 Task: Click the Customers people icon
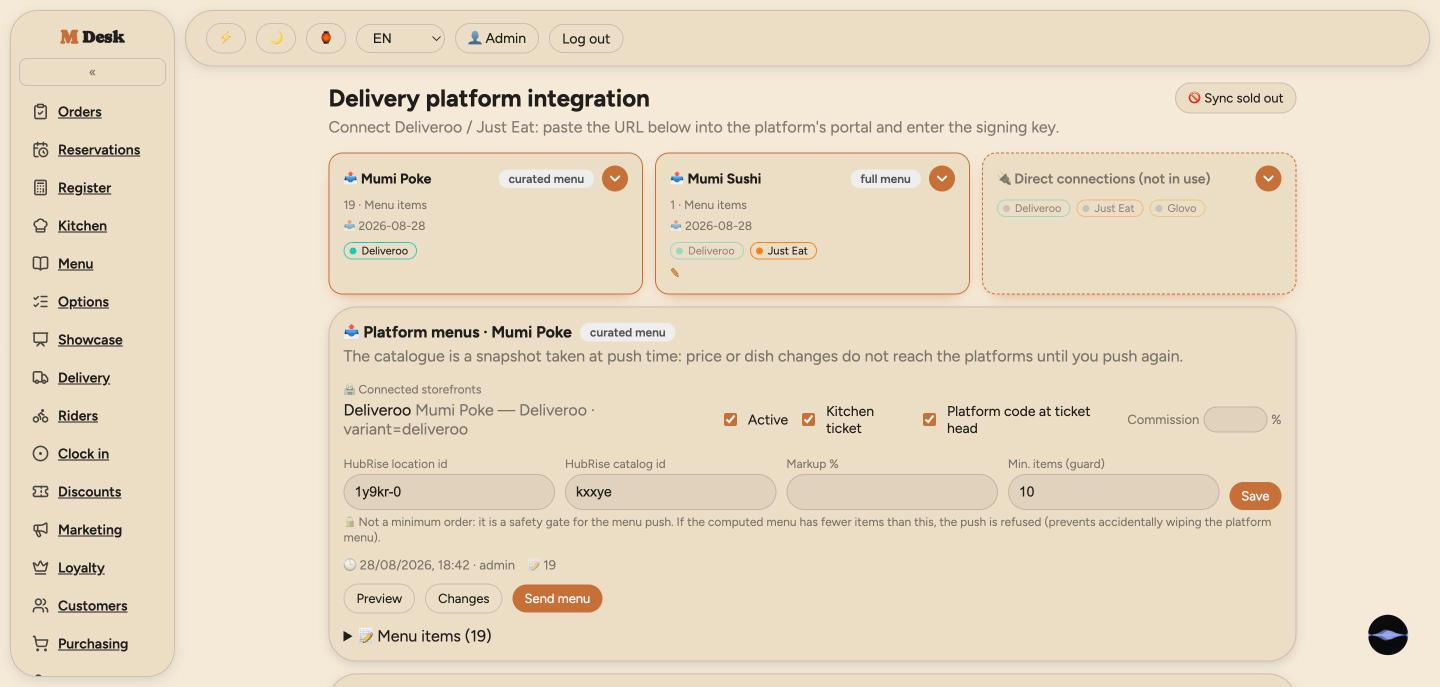click(x=40, y=606)
